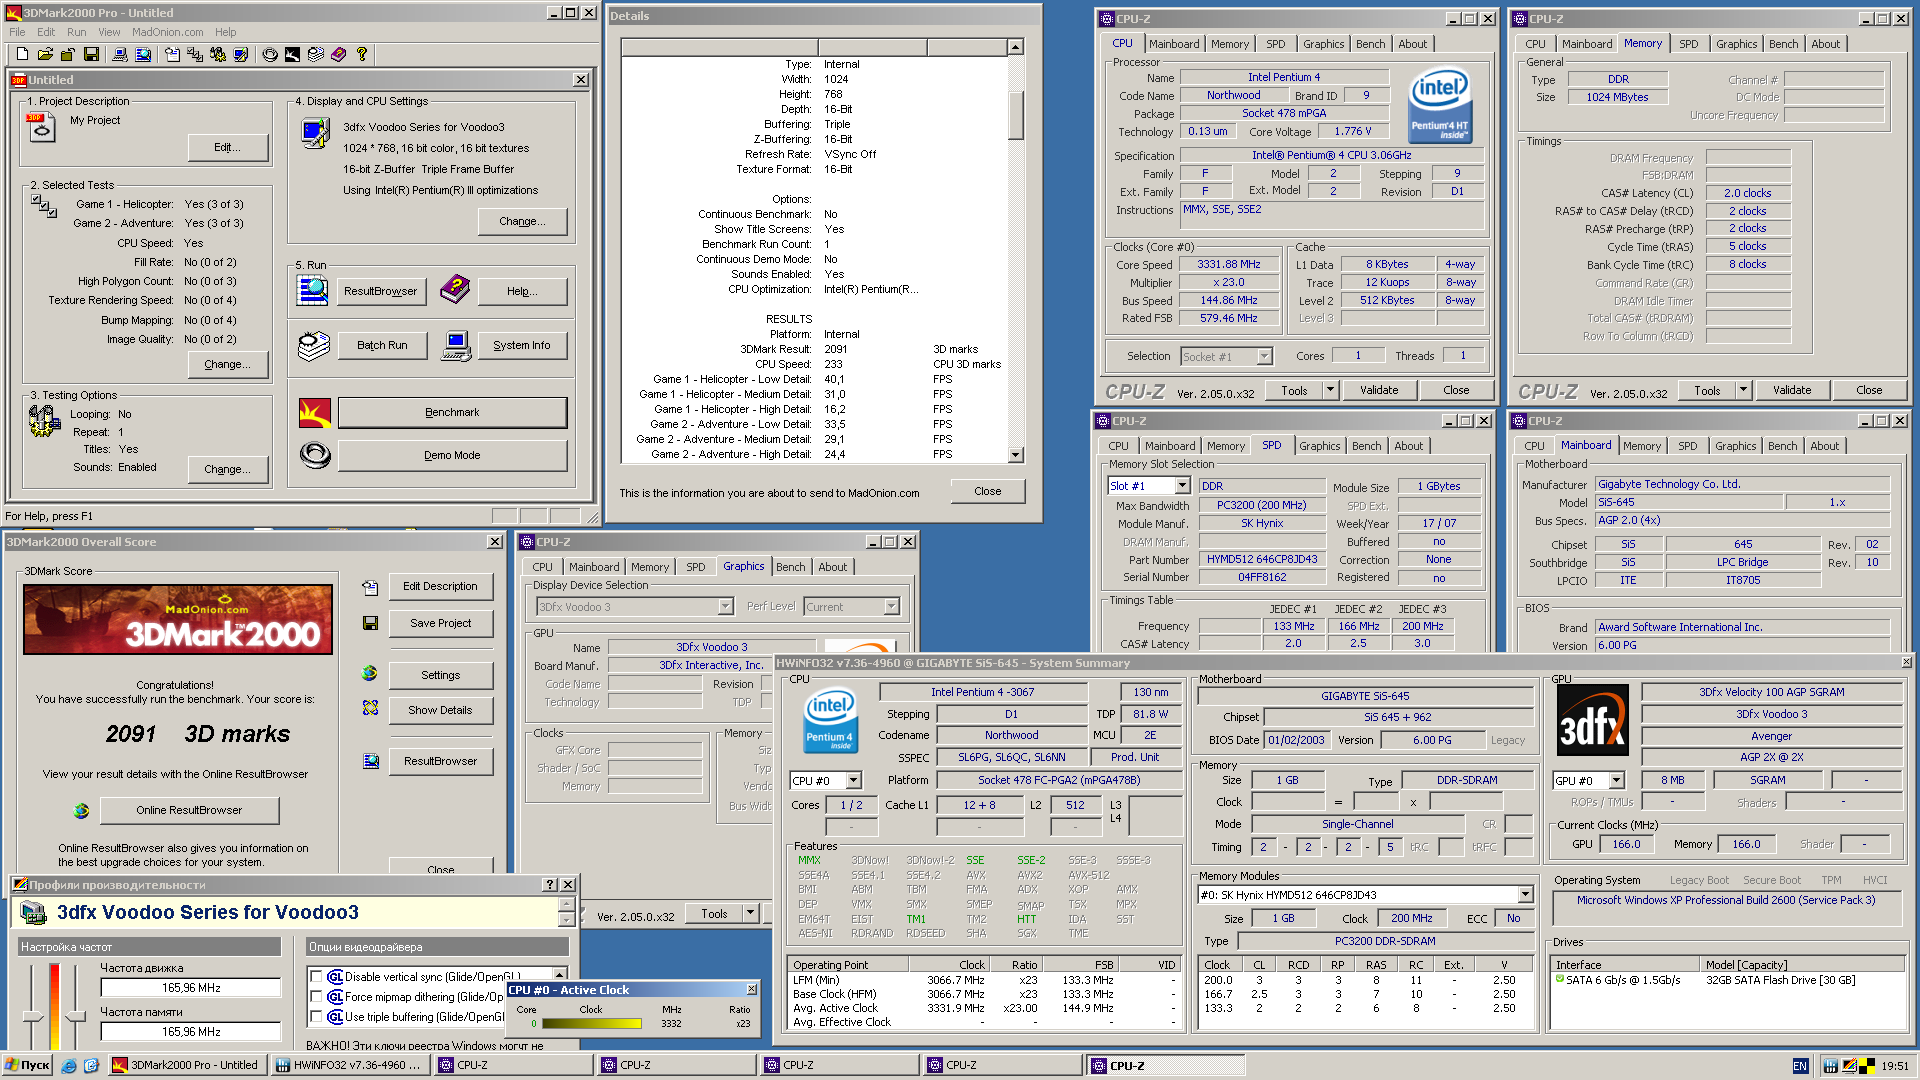Switch to HWiNFO32 in taskbar

(x=350, y=1065)
